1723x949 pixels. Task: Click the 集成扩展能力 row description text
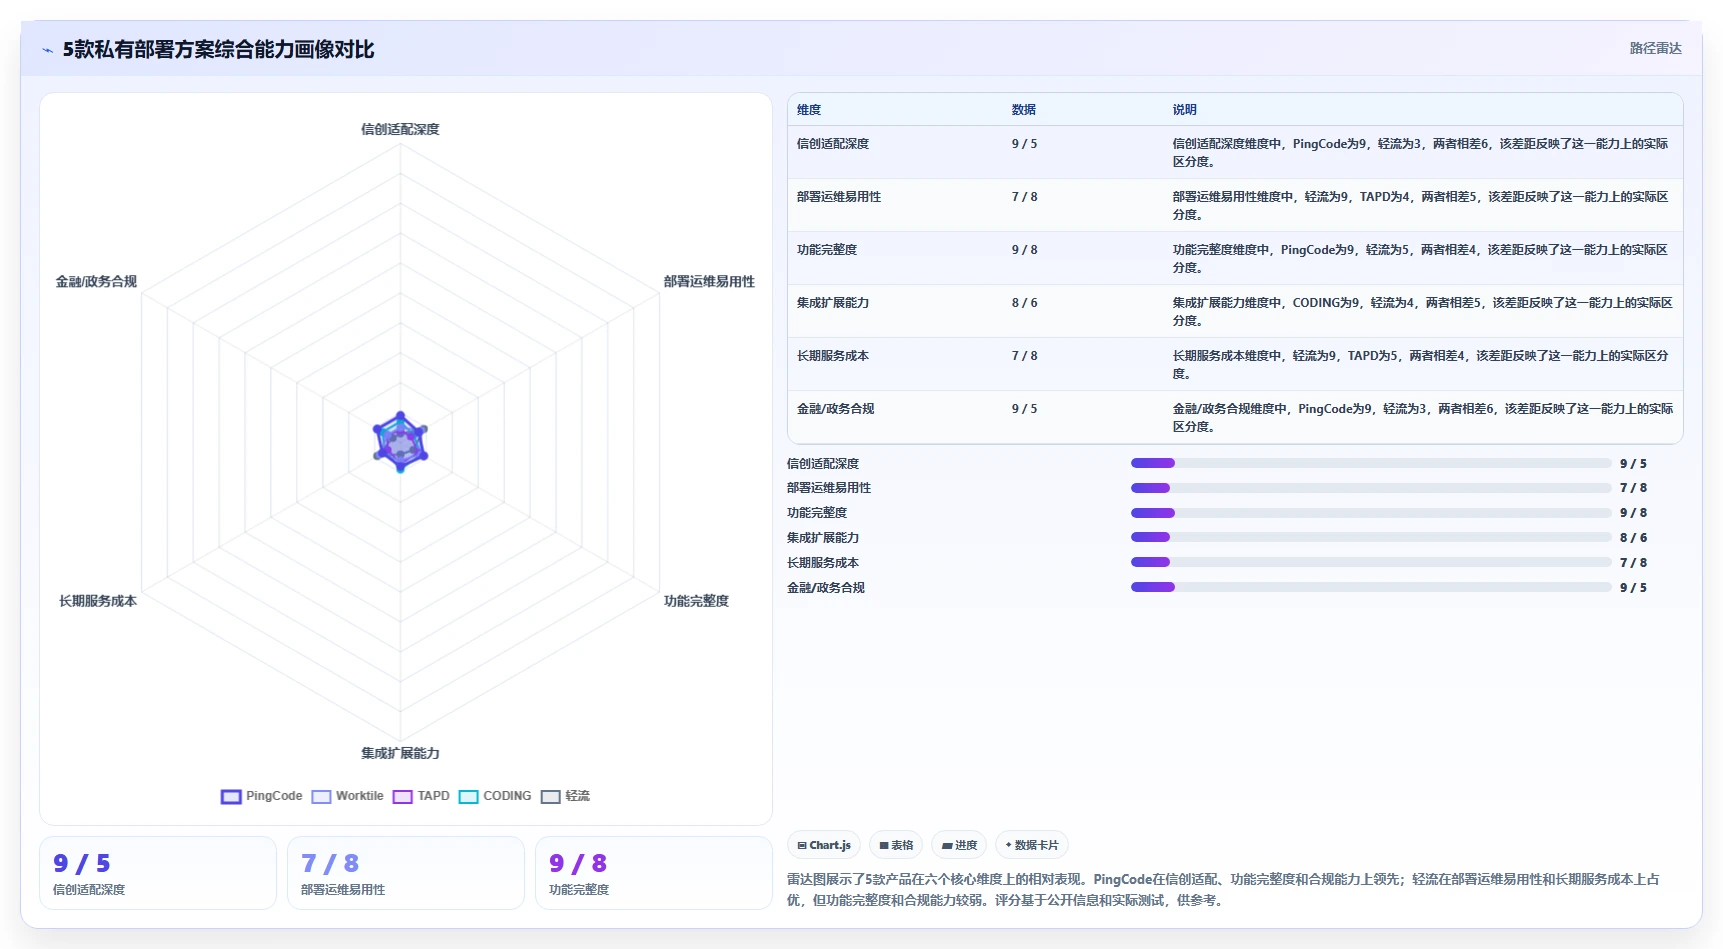tap(1422, 311)
